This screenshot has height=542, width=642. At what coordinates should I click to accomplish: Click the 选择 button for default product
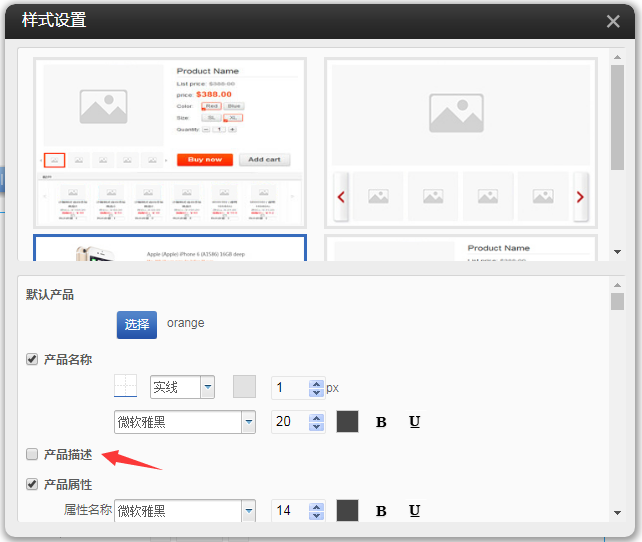pos(137,324)
